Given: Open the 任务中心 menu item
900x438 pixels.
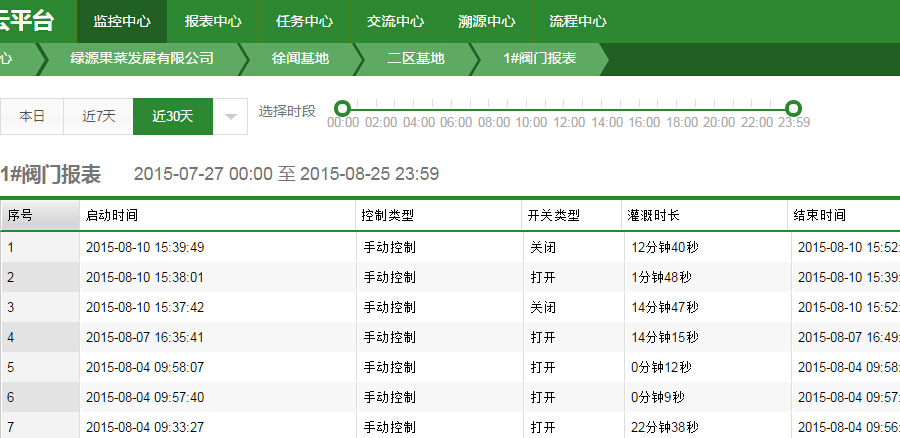Looking at the screenshot, I should pos(304,21).
